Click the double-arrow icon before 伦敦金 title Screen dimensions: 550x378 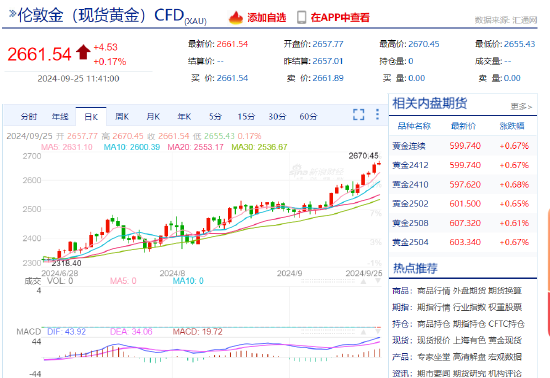tap(12, 14)
